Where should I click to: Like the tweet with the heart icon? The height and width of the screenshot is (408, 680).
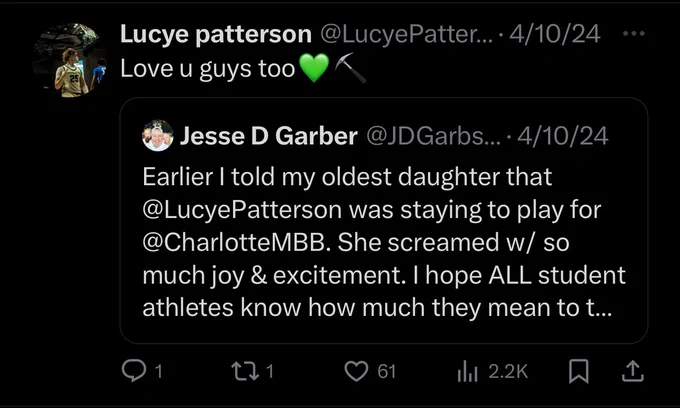tap(356, 371)
